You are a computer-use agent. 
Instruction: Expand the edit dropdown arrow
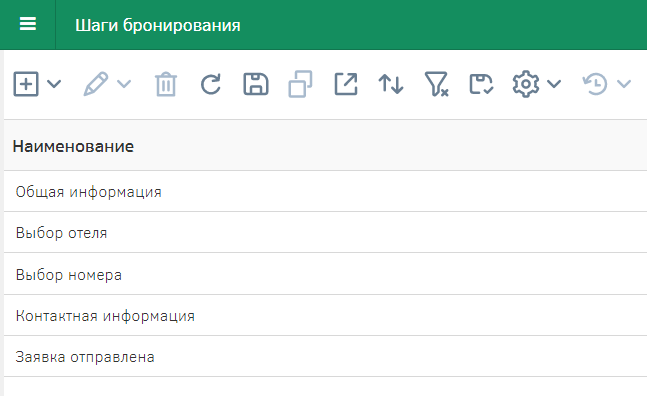(x=124, y=84)
